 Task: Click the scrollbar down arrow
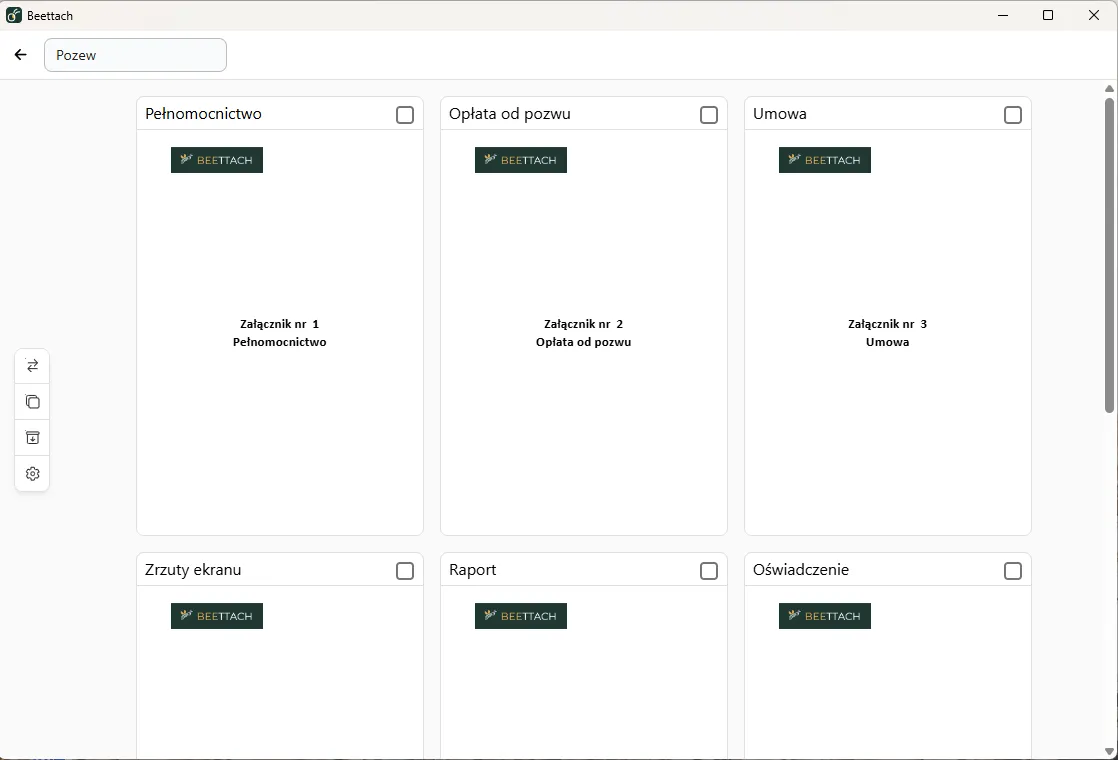click(1109, 751)
